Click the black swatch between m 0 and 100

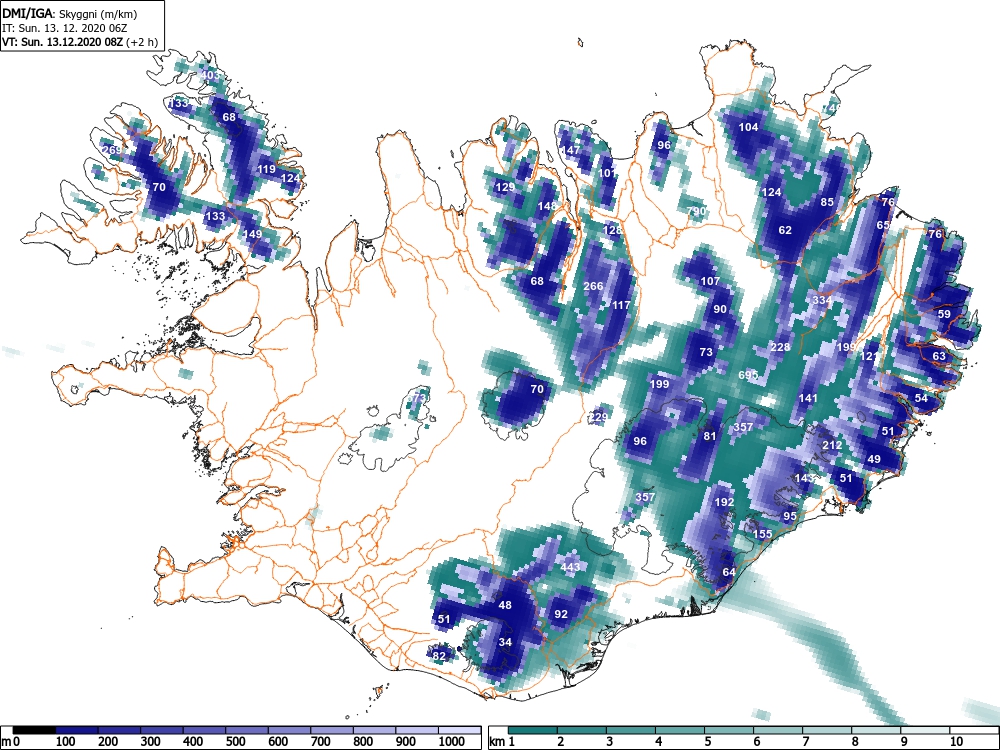click(x=34, y=730)
